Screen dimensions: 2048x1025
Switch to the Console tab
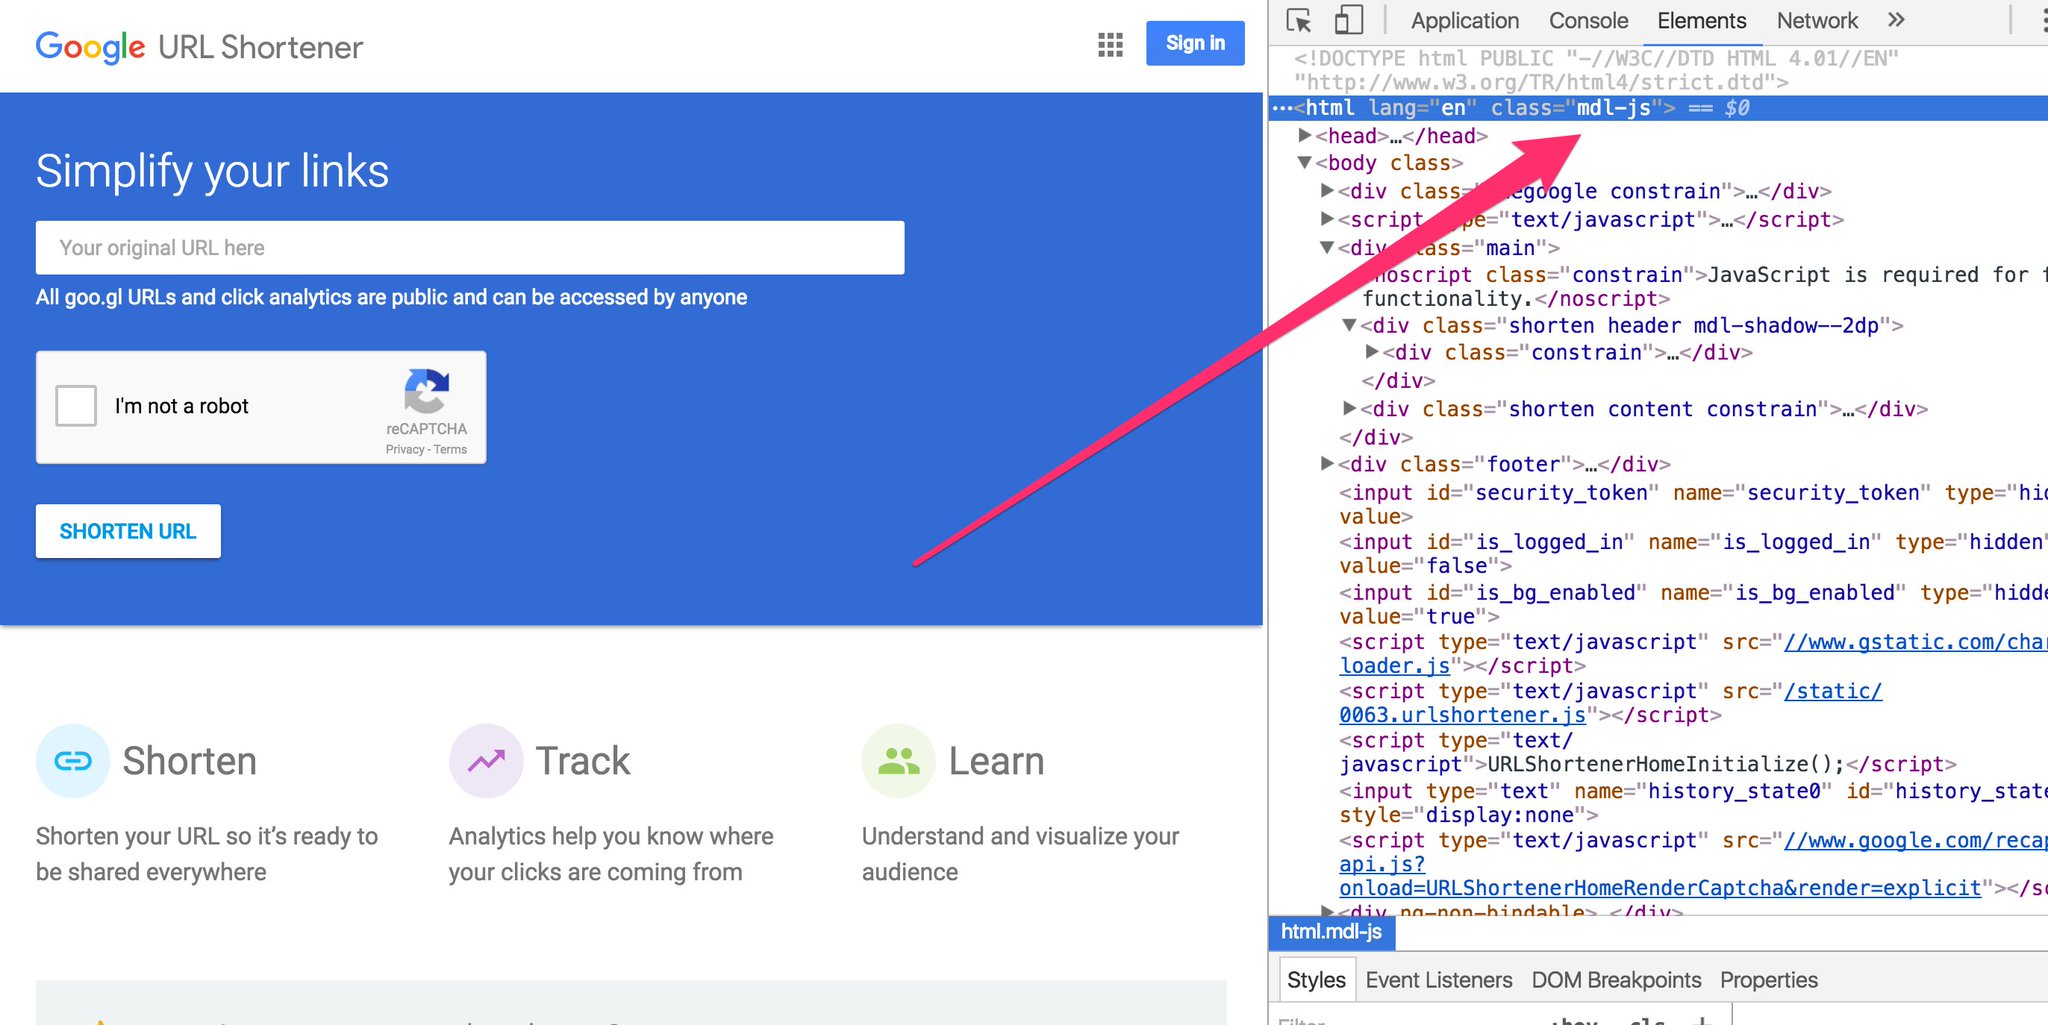[x=1588, y=21]
